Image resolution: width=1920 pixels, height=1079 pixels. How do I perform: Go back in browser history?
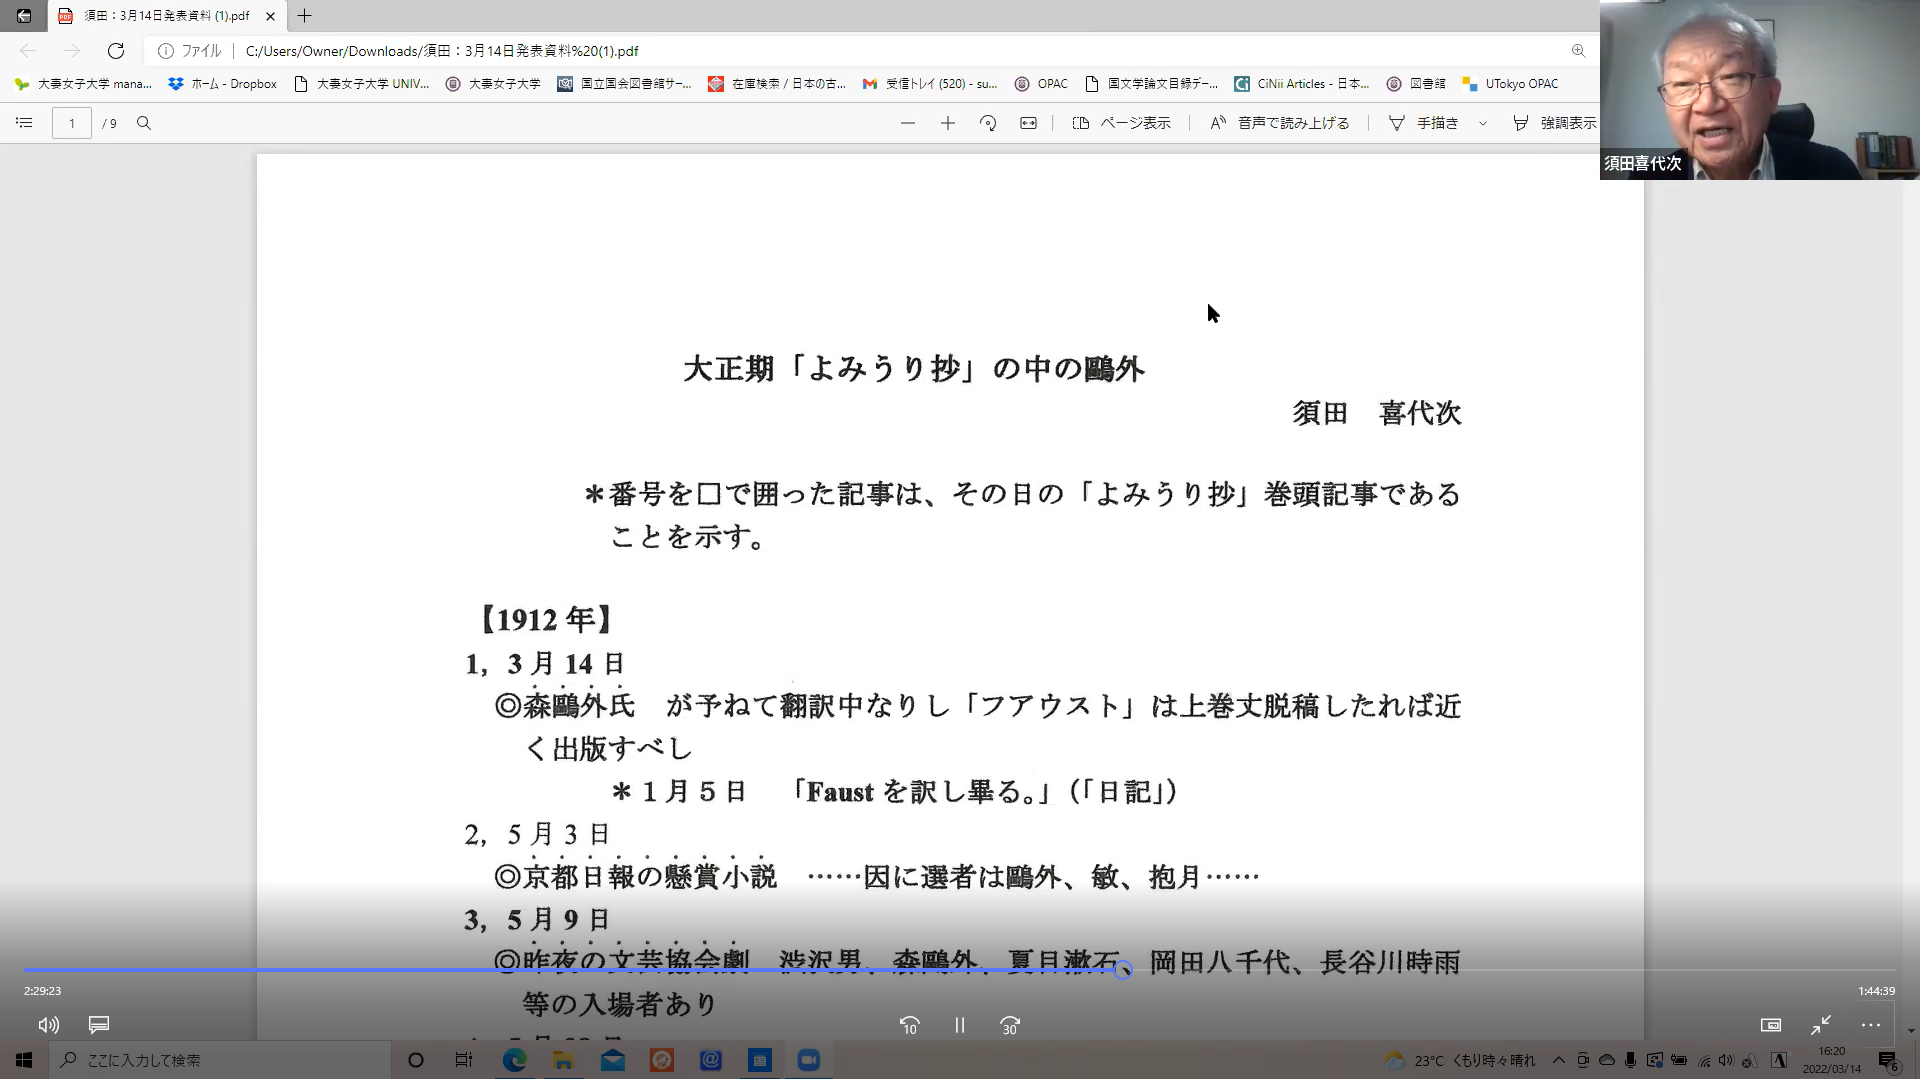pos(28,51)
